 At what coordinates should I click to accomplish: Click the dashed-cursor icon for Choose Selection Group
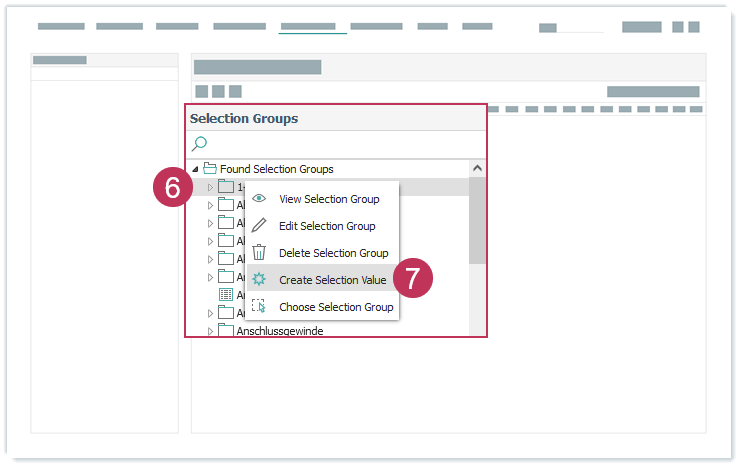(259, 307)
